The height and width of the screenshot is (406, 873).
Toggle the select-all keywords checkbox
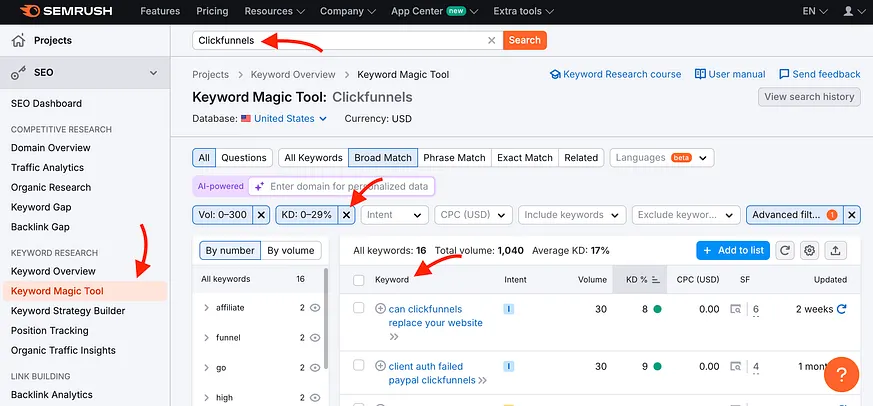359,280
